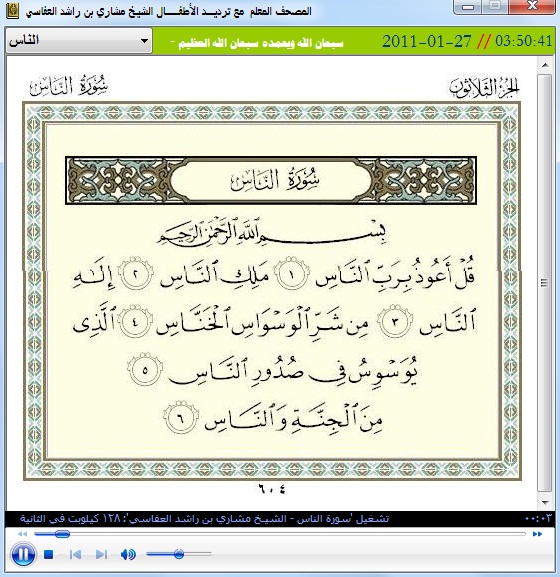Viewport: 560px width, 577px height.
Task: Click the vertical scrollbar thumb
Action: pyautogui.click(x=545, y=283)
